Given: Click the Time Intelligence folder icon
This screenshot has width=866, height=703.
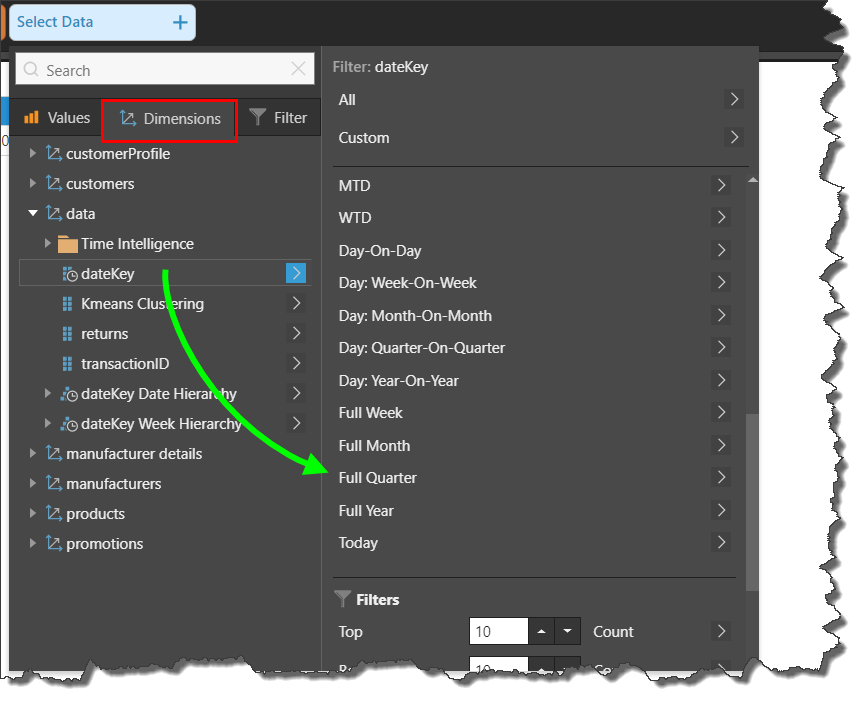Looking at the screenshot, I should point(67,244).
